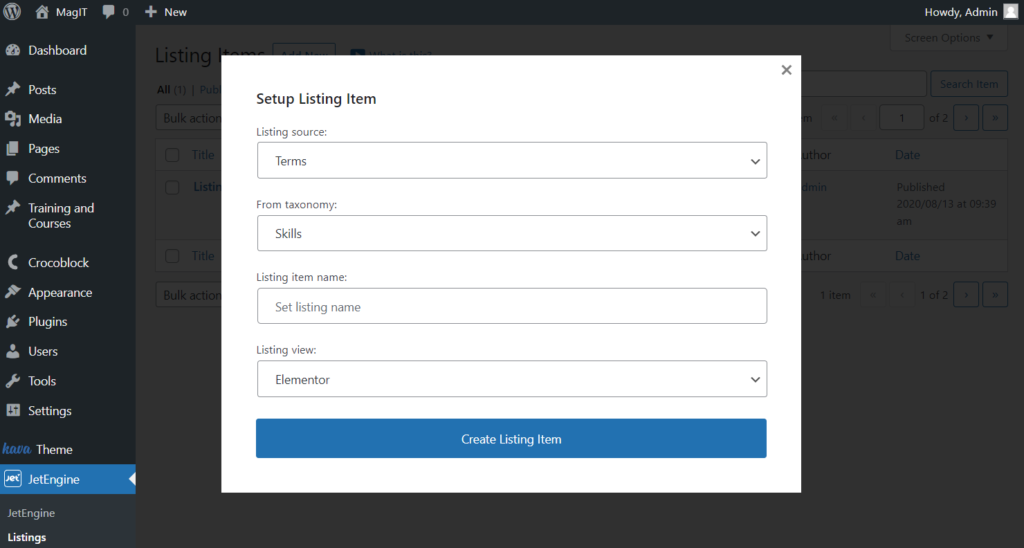Click the Media icon in sidebar
Image resolution: width=1024 pixels, height=548 pixels.
click(x=12, y=119)
